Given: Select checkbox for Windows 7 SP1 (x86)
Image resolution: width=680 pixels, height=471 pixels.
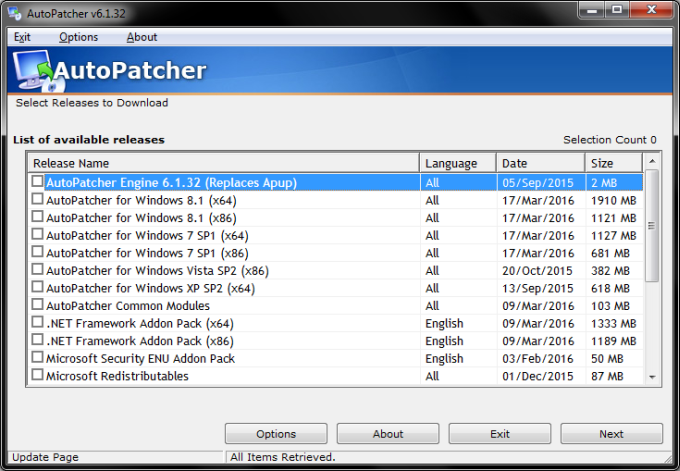Looking at the screenshot, I should pyautogui.click(x=38, y=252).
